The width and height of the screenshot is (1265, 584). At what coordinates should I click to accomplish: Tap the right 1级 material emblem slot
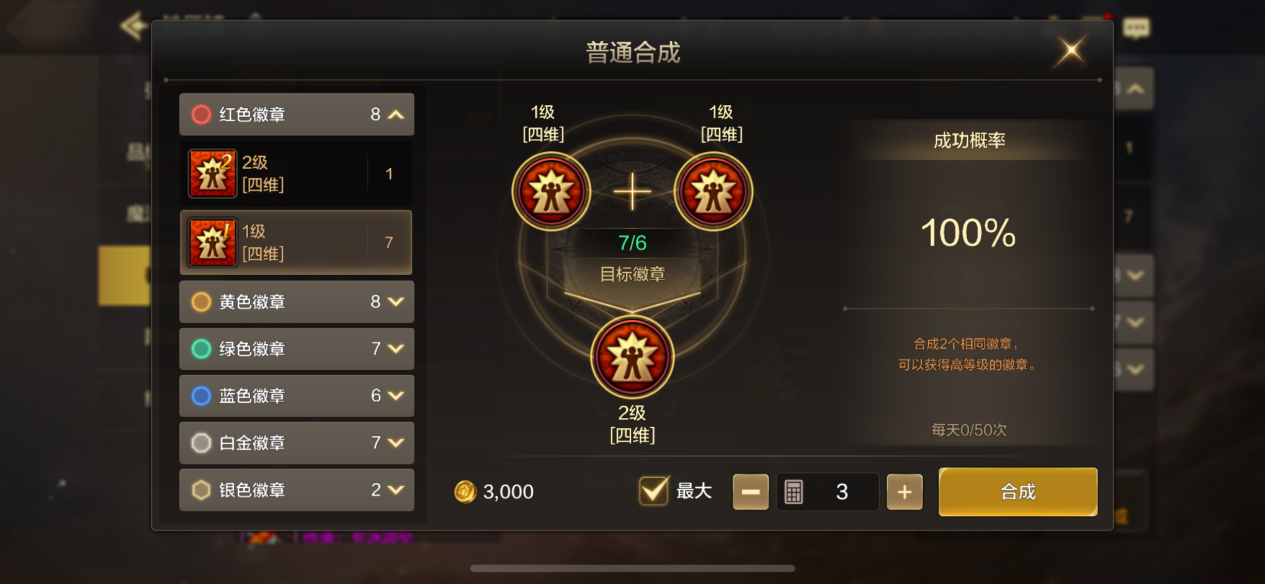pos(713,191)
